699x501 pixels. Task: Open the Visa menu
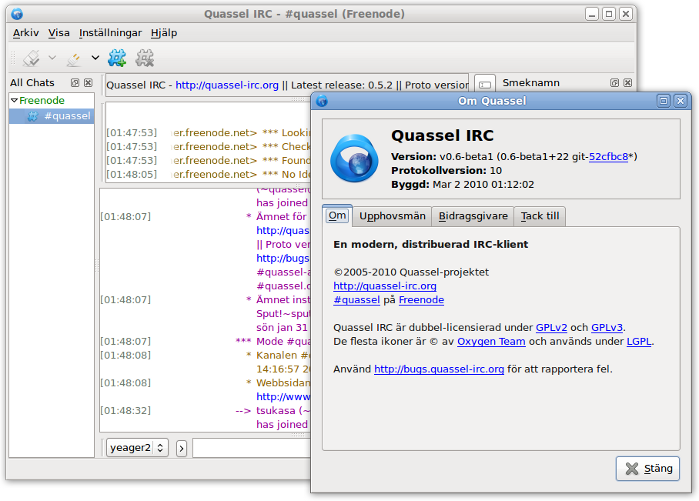click(x=59, y=33)
